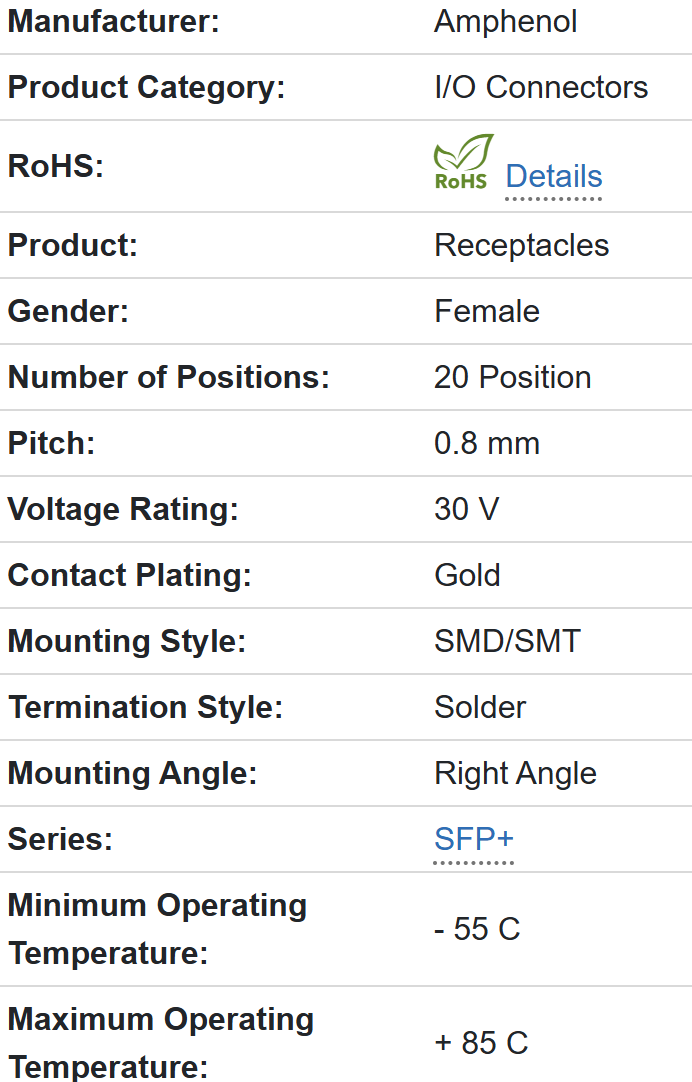The height and width of the screenshot is (1082, 692).
Task: Click the 30 V voltage rating value
Action: coord(466,509)
